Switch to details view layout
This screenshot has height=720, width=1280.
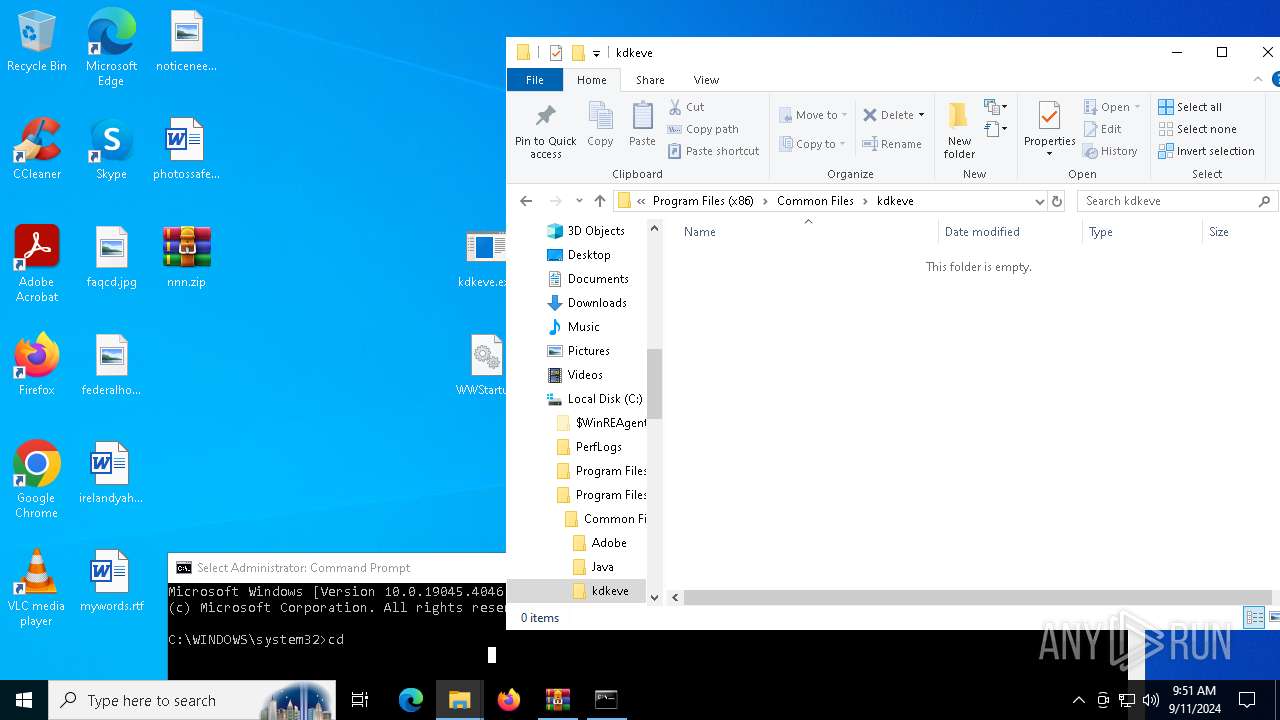point(1254,618)
